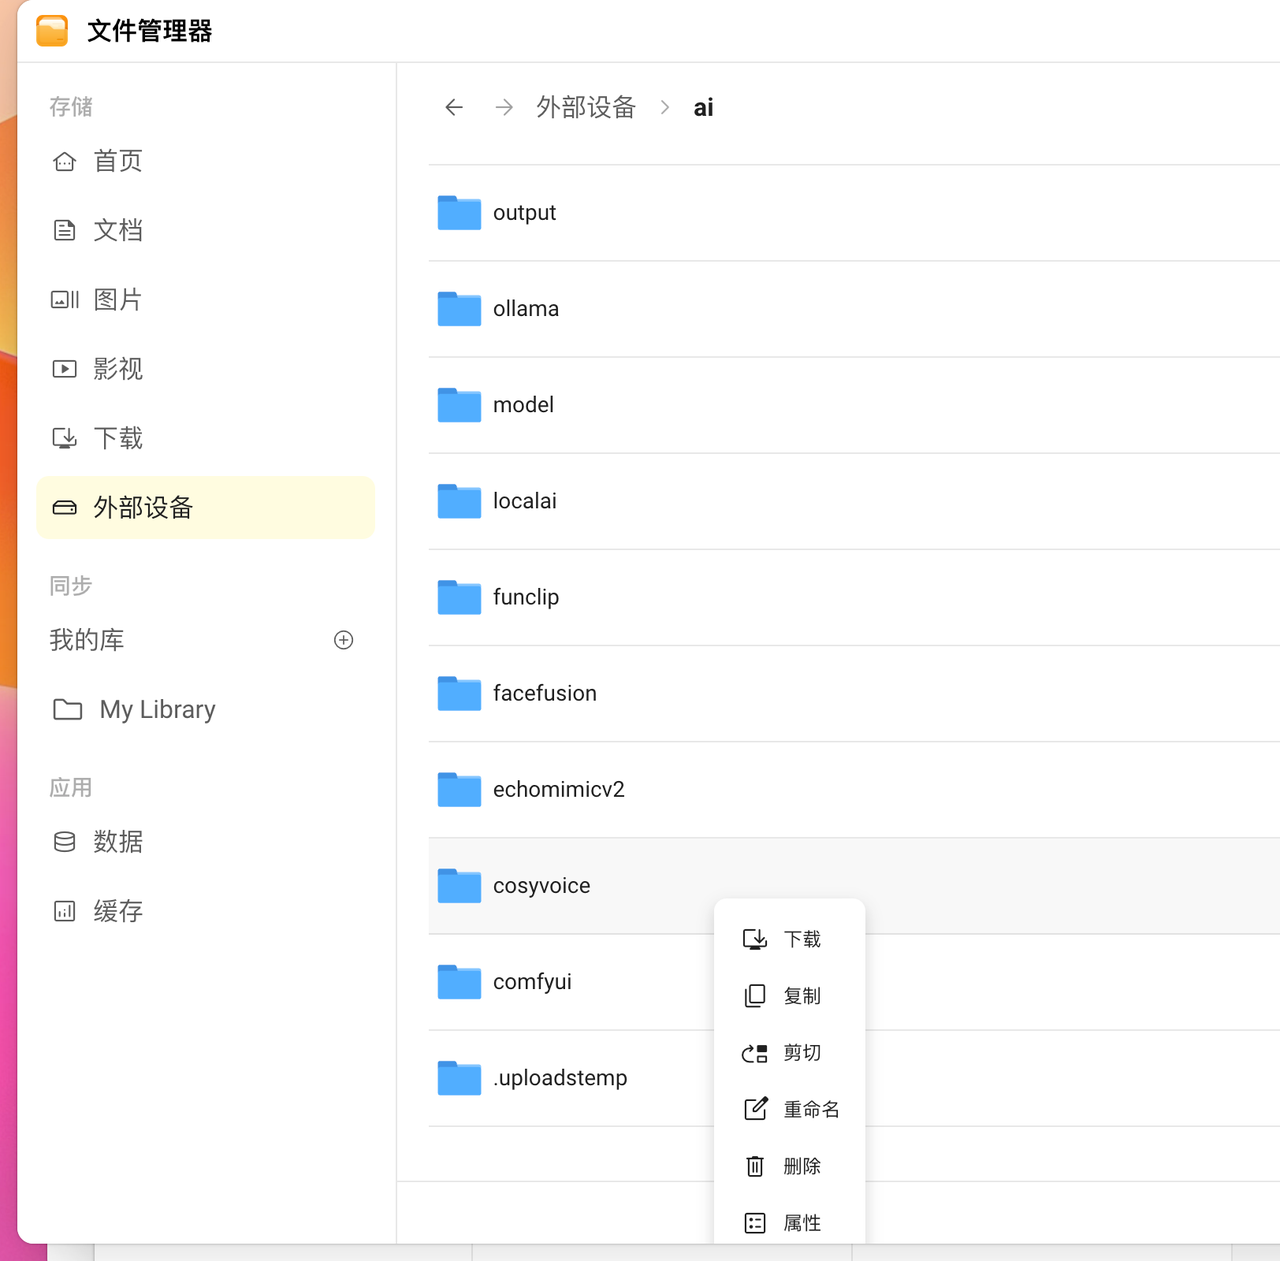Expand the breadcrumb chevron before ai
The image size is (1280, 1261).
click(665, 107)
